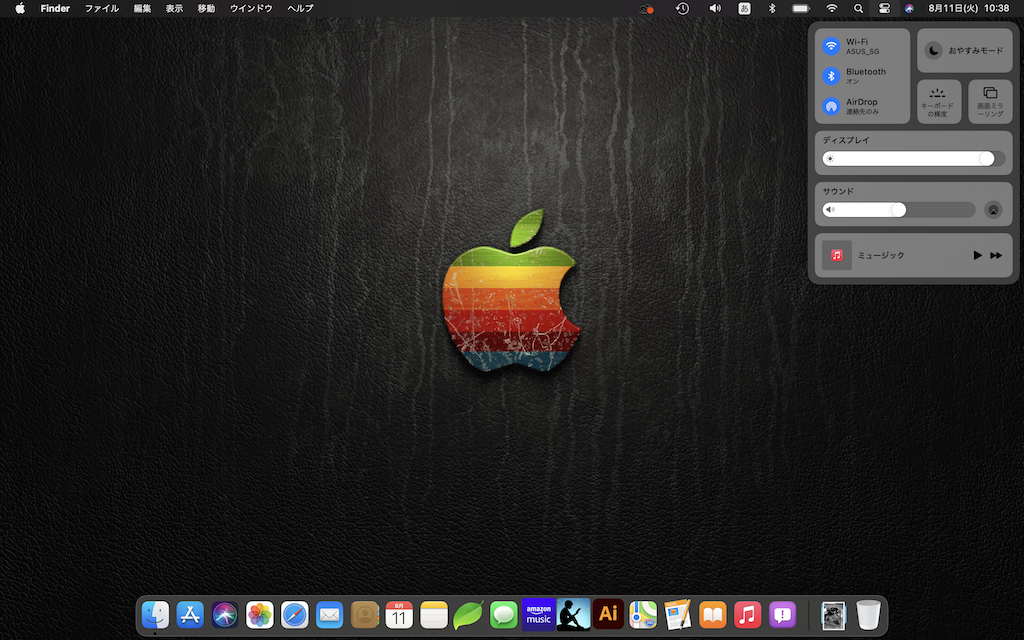Launch Adobe Illustrator from the Dock
This screenshot has height=640, width=1024.
click(608, 615)
